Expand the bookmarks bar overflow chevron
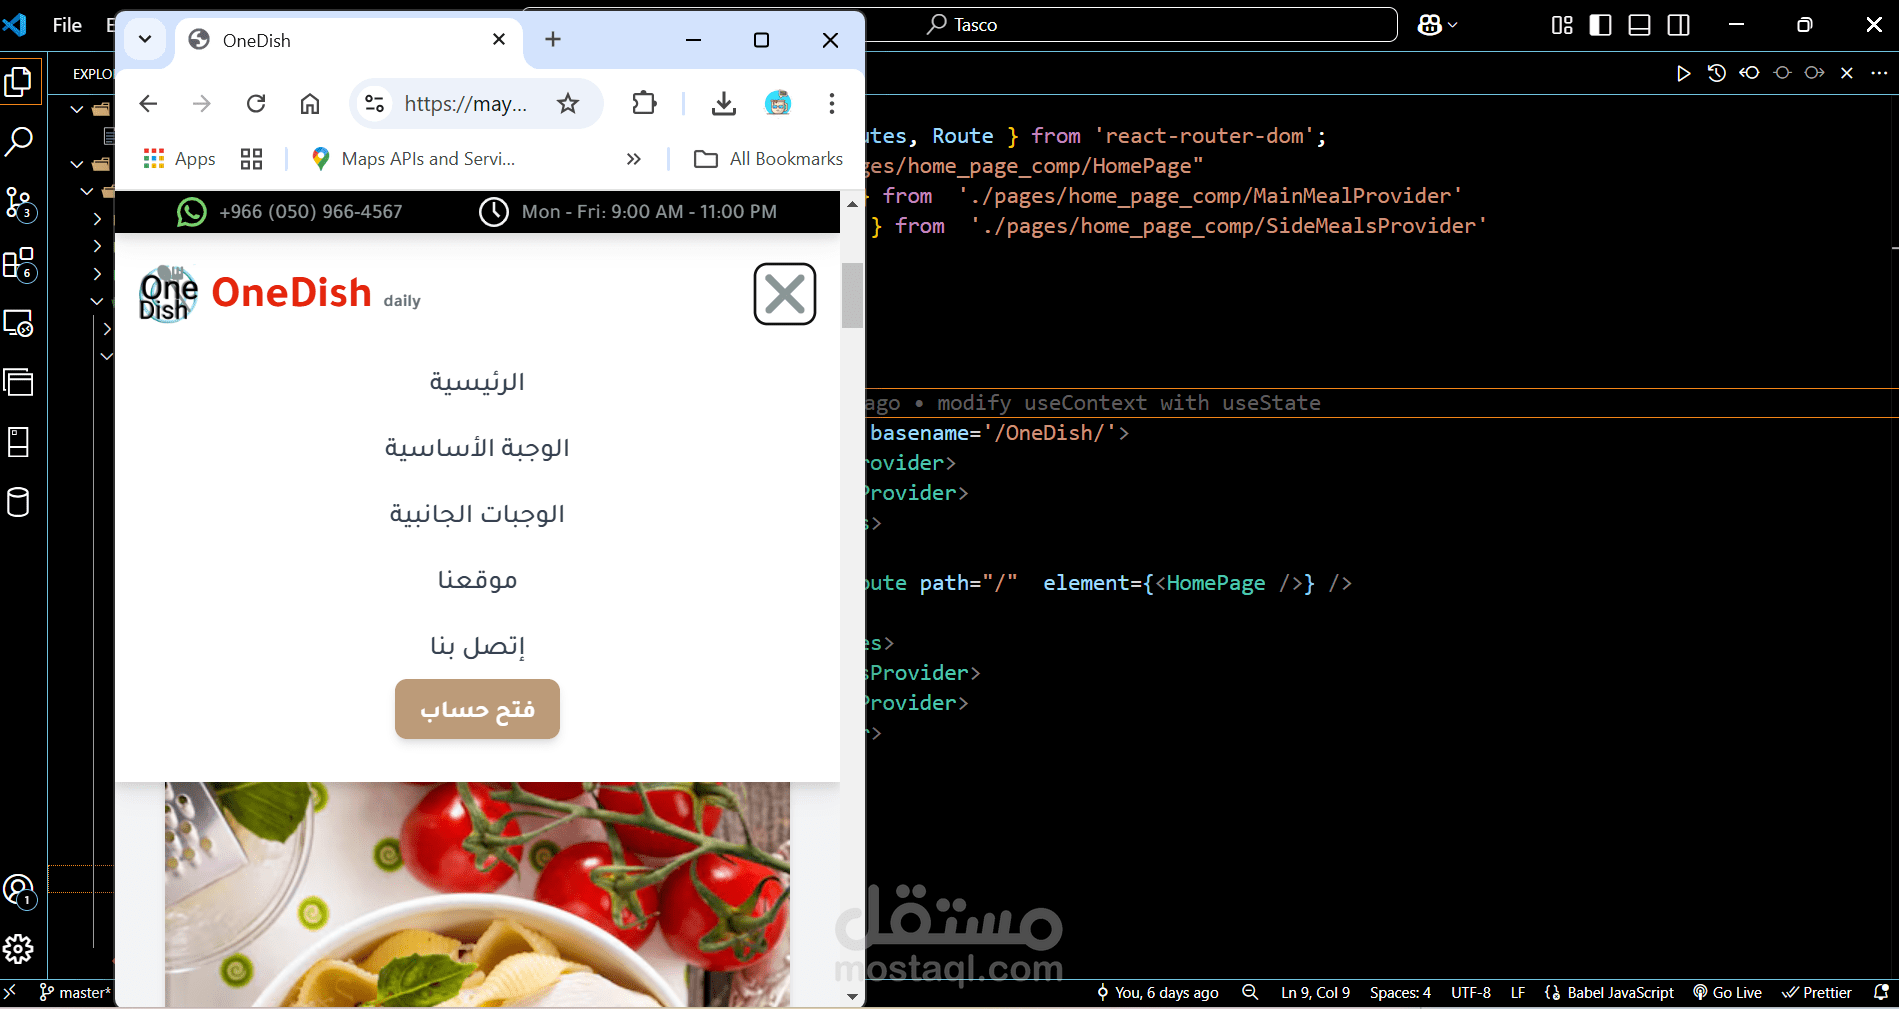Screen dimensions: 1899x1009 coord(633,159)
